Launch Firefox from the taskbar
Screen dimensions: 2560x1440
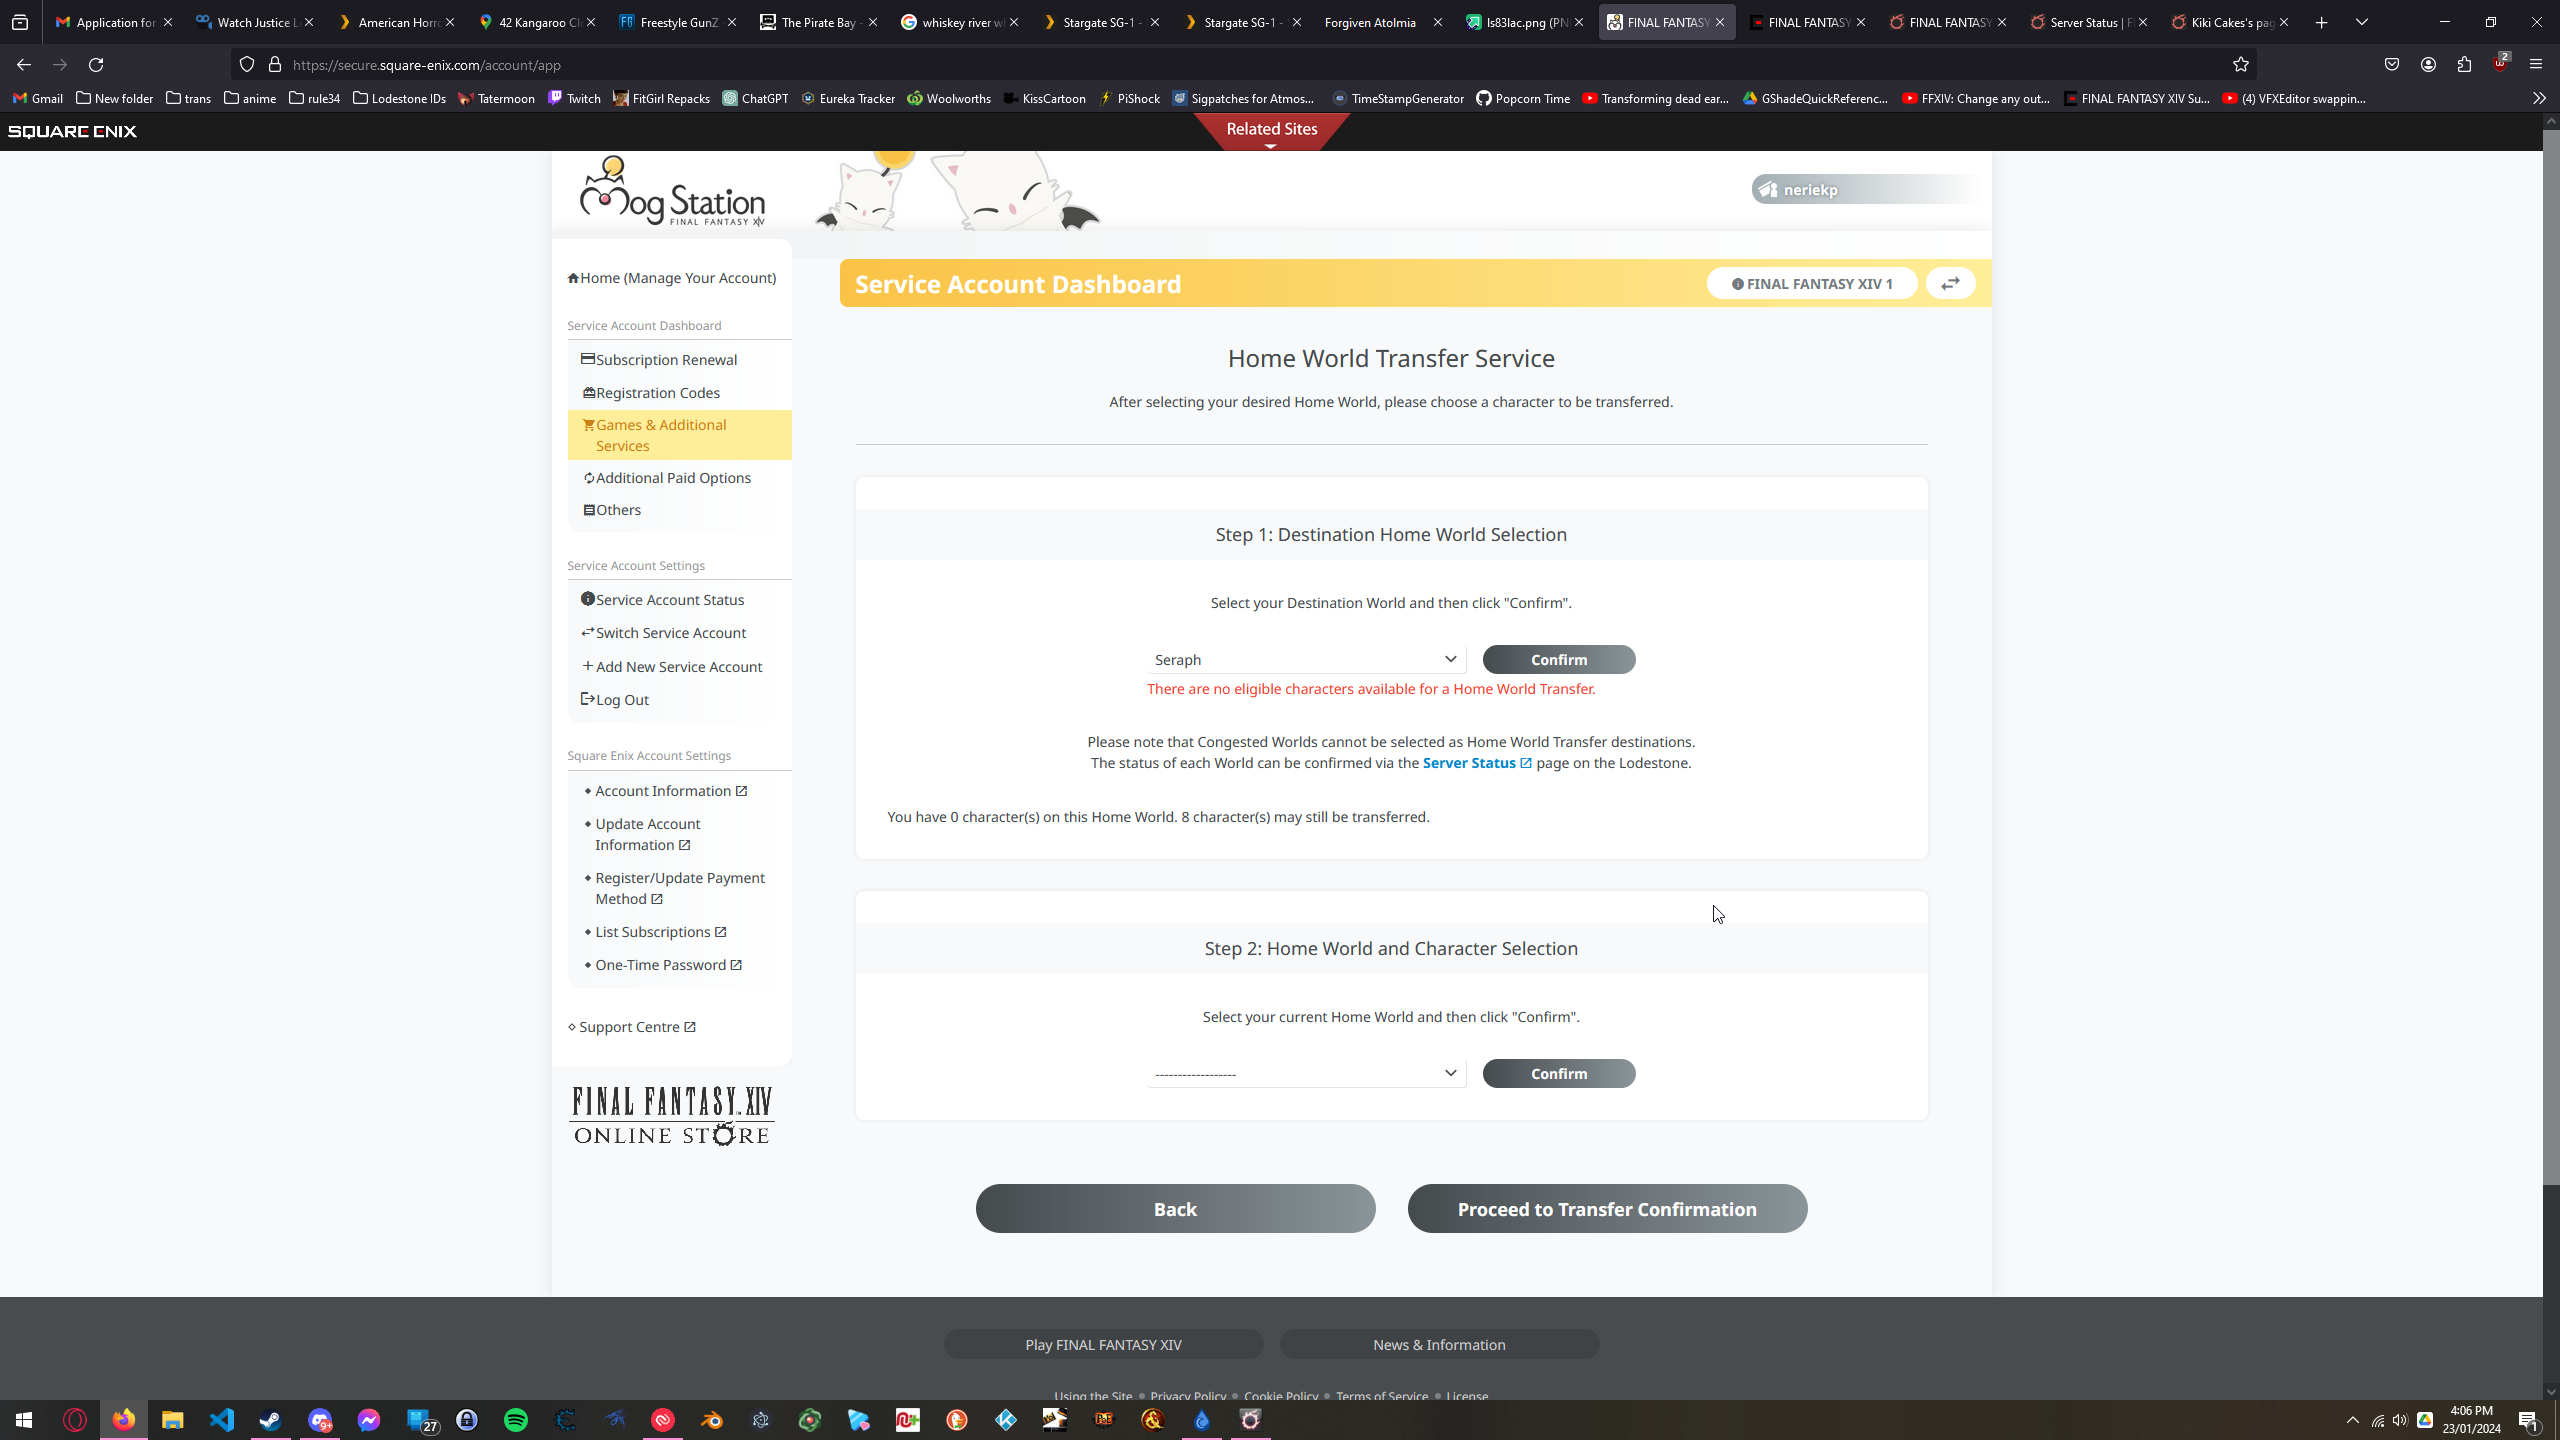[x=124, y=1420]
